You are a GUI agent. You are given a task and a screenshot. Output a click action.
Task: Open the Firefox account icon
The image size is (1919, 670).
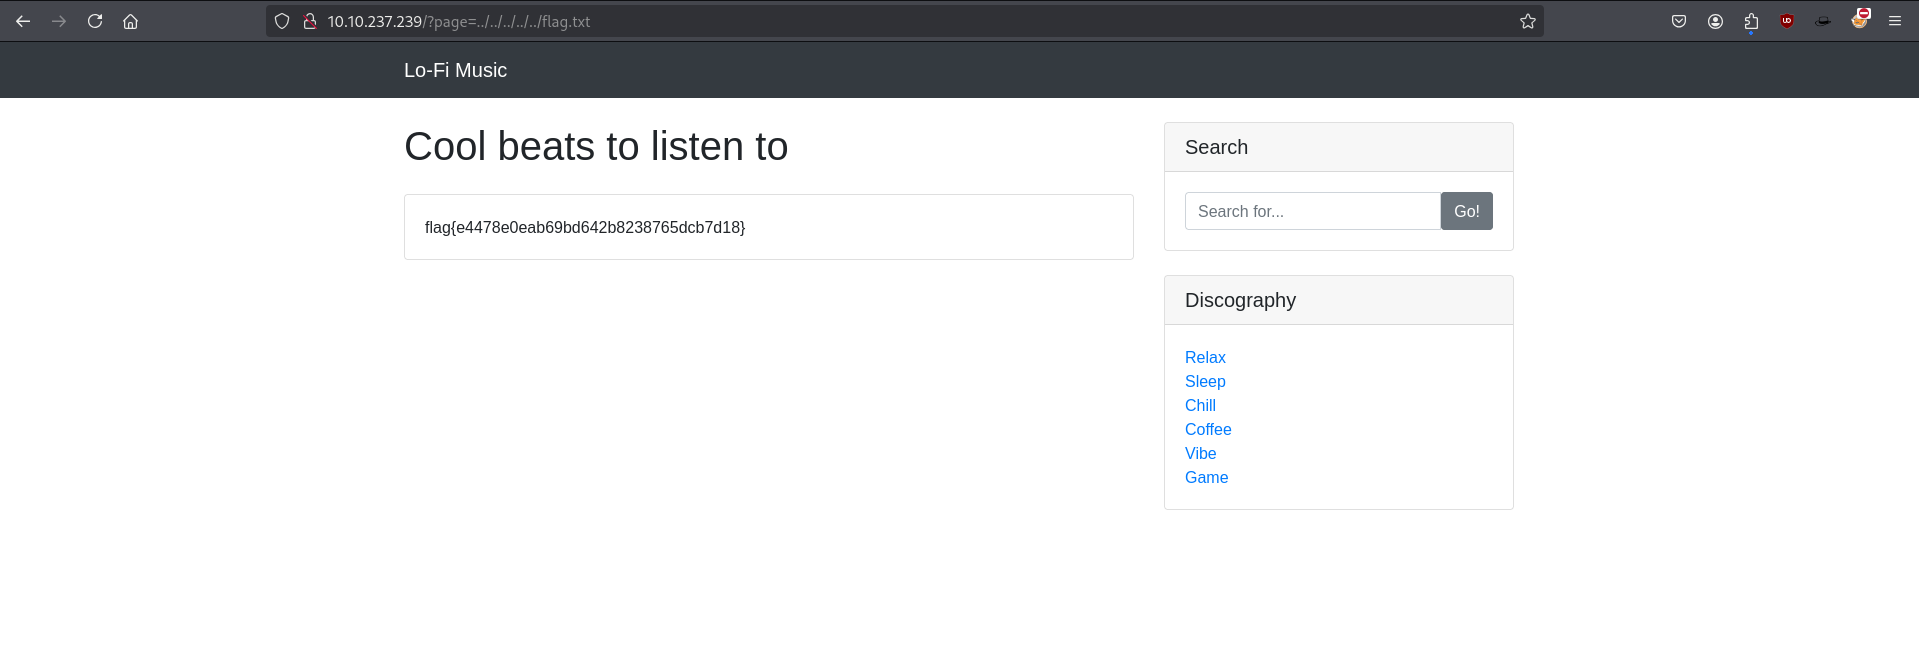coord(1715,21)
